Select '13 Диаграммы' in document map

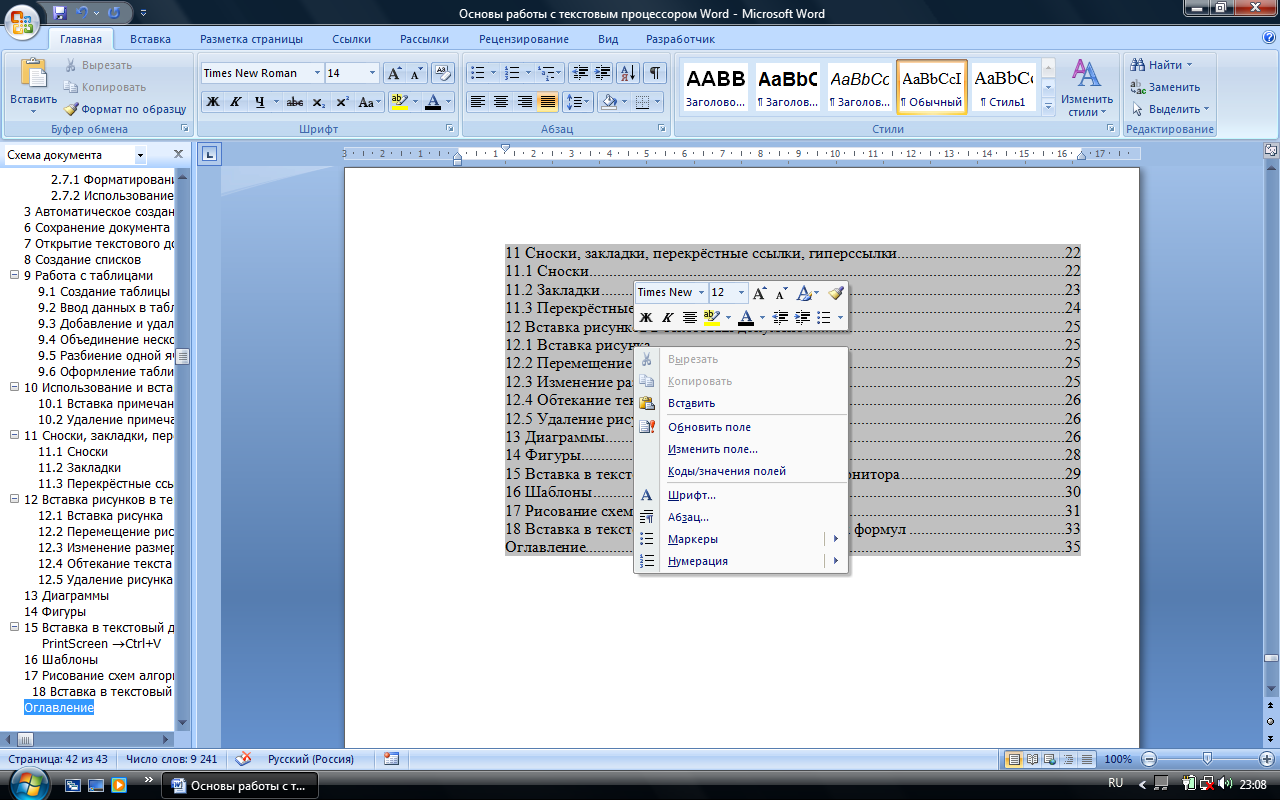[67, 595]
